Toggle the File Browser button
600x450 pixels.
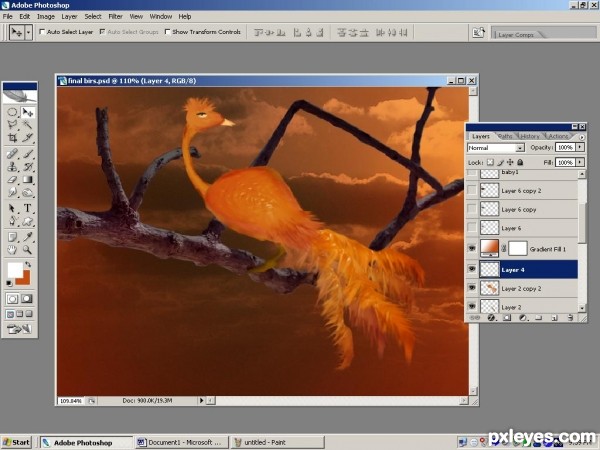479,33
